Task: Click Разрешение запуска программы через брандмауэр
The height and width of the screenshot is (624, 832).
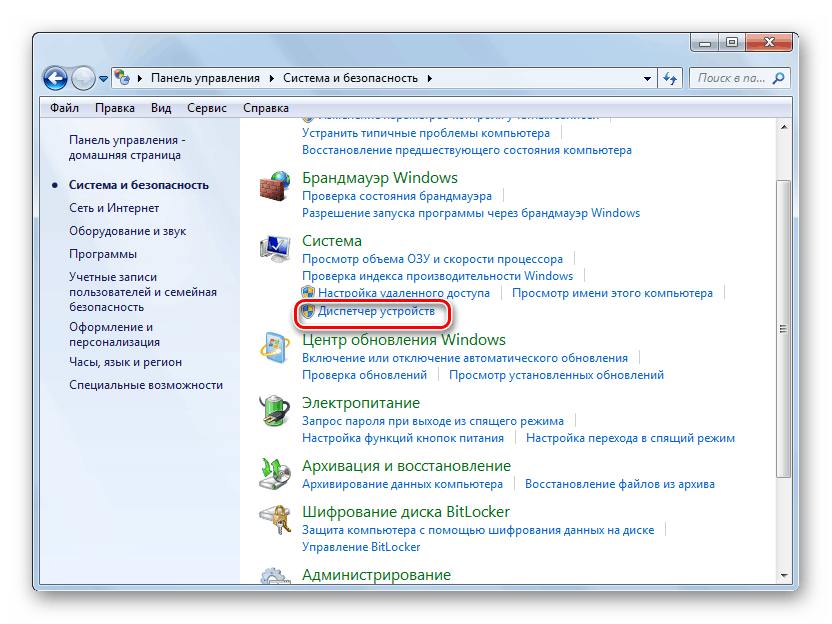Action: pos(471,213)
